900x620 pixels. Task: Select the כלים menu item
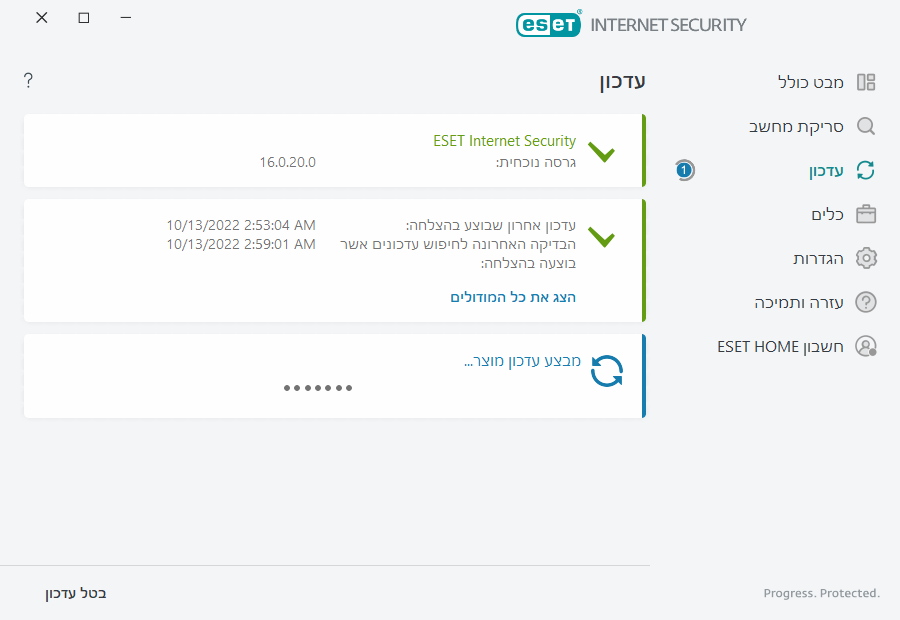(827, 214)
